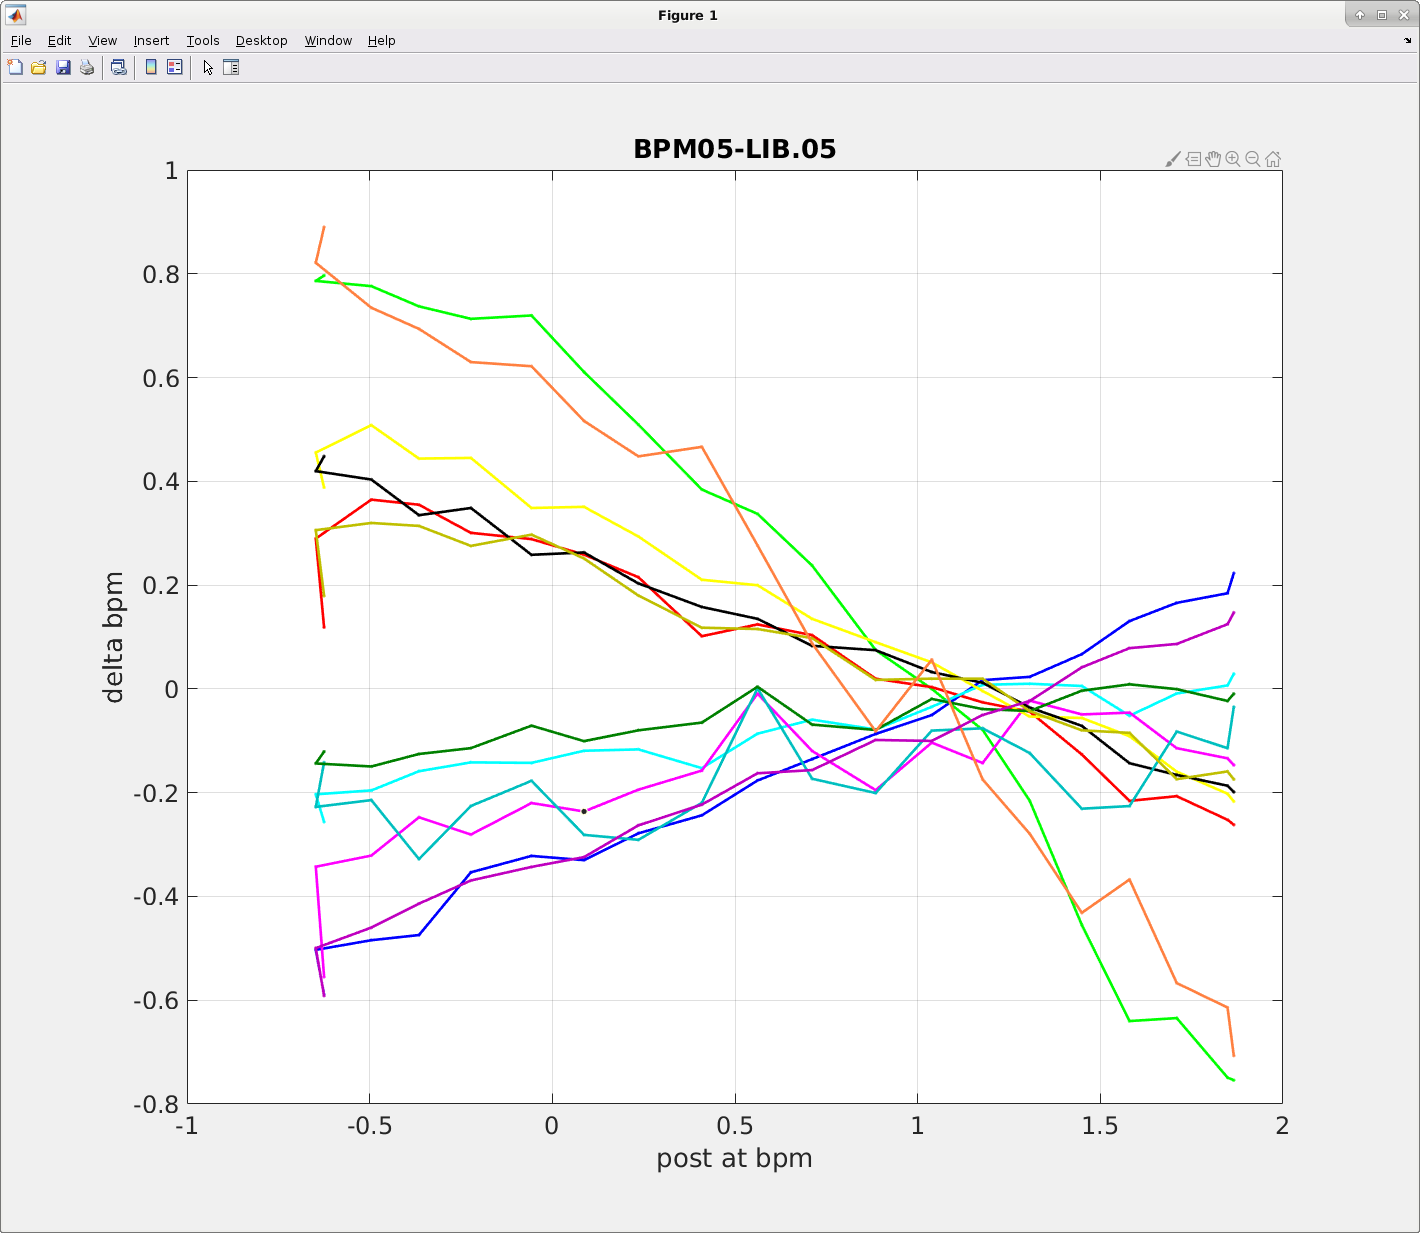The width and height of the screenshot is (1420, 1233).
Task: Restore view with the home icon
Action: pyautogui.click(x=1273, y=159)
